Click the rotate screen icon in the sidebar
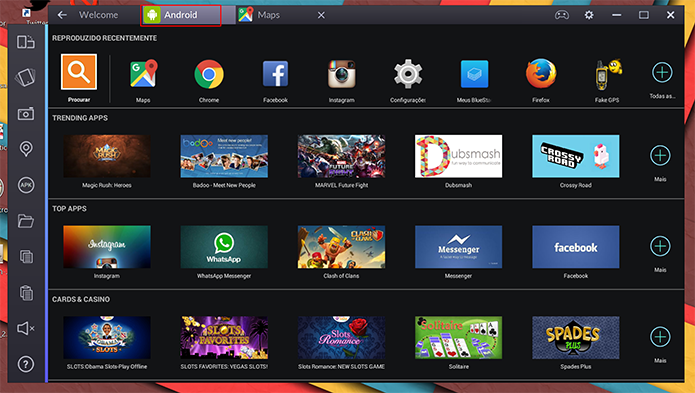Screen dimensions: 695x393 click(25, 77)
